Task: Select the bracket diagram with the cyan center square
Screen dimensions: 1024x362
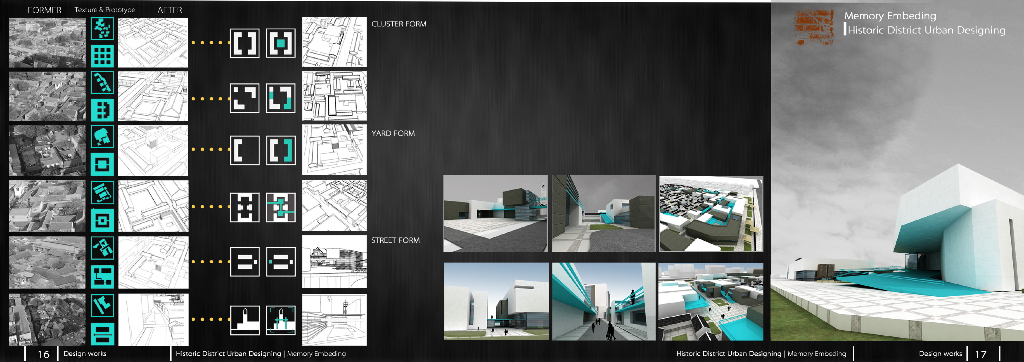Action: pos(281,42)
